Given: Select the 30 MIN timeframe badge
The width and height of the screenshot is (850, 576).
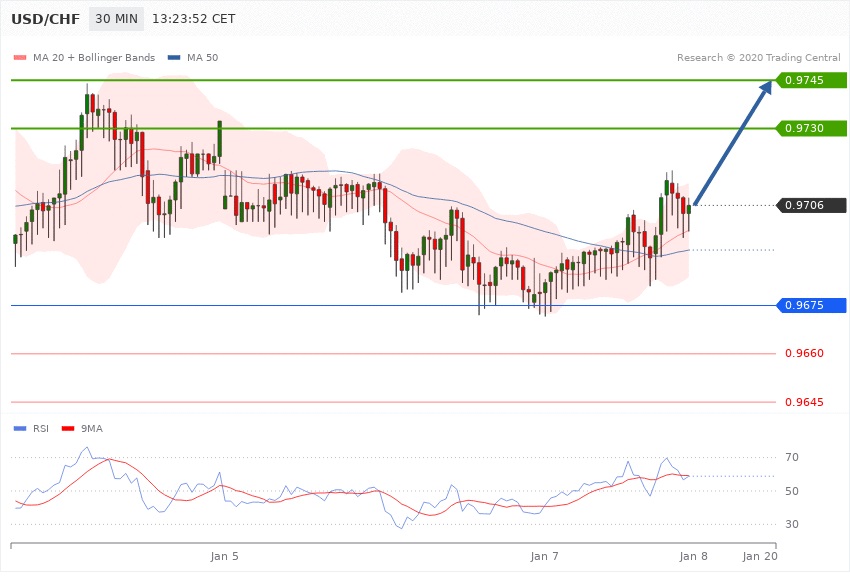Looking at the screenshot, I should click(117, 19).
